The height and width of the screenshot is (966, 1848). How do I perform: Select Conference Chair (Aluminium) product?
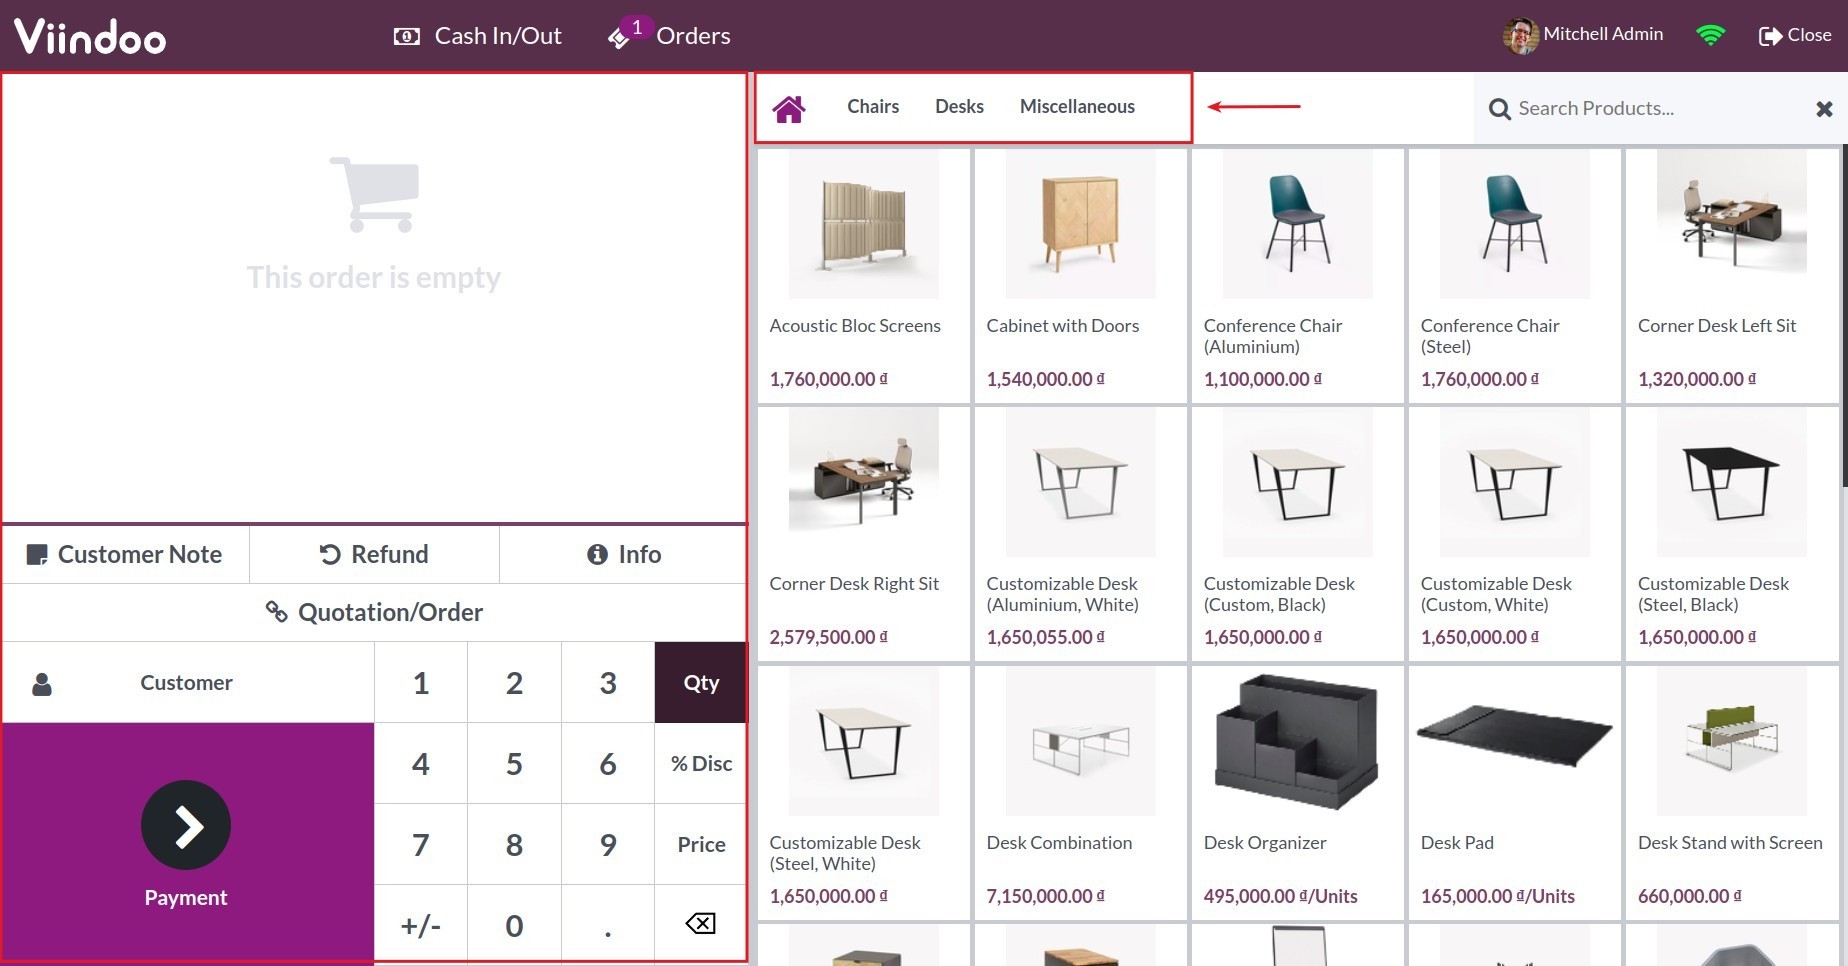click(1298, 276)
